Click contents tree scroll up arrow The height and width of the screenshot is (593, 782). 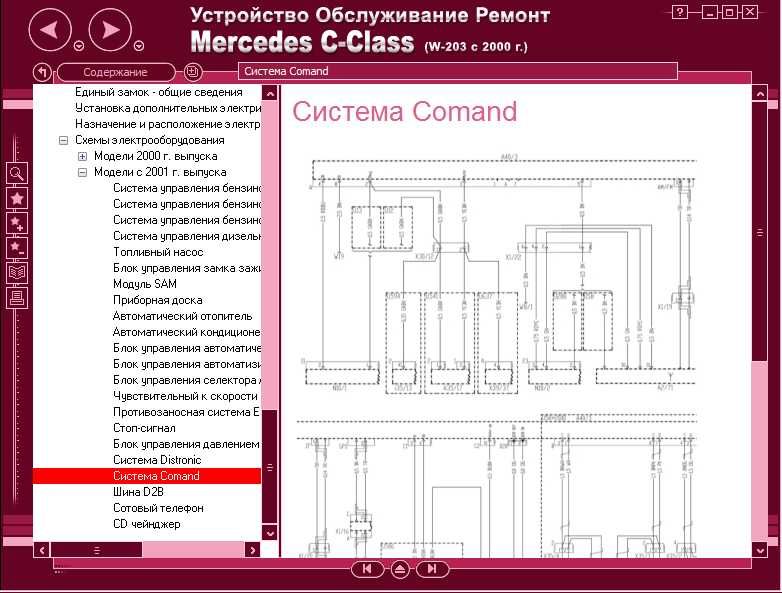click(270, 93)
